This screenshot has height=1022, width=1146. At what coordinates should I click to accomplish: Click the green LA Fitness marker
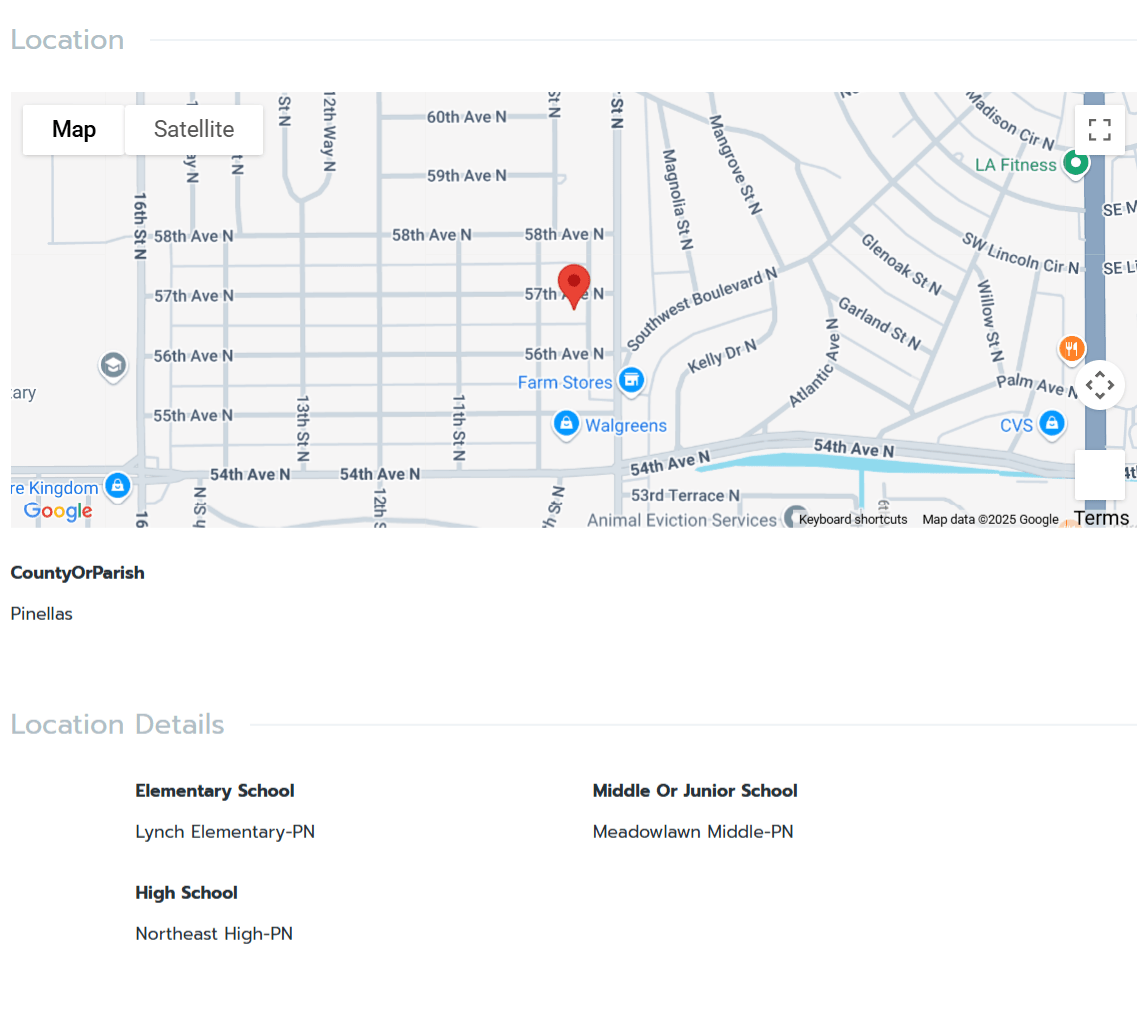[1075, 162]
